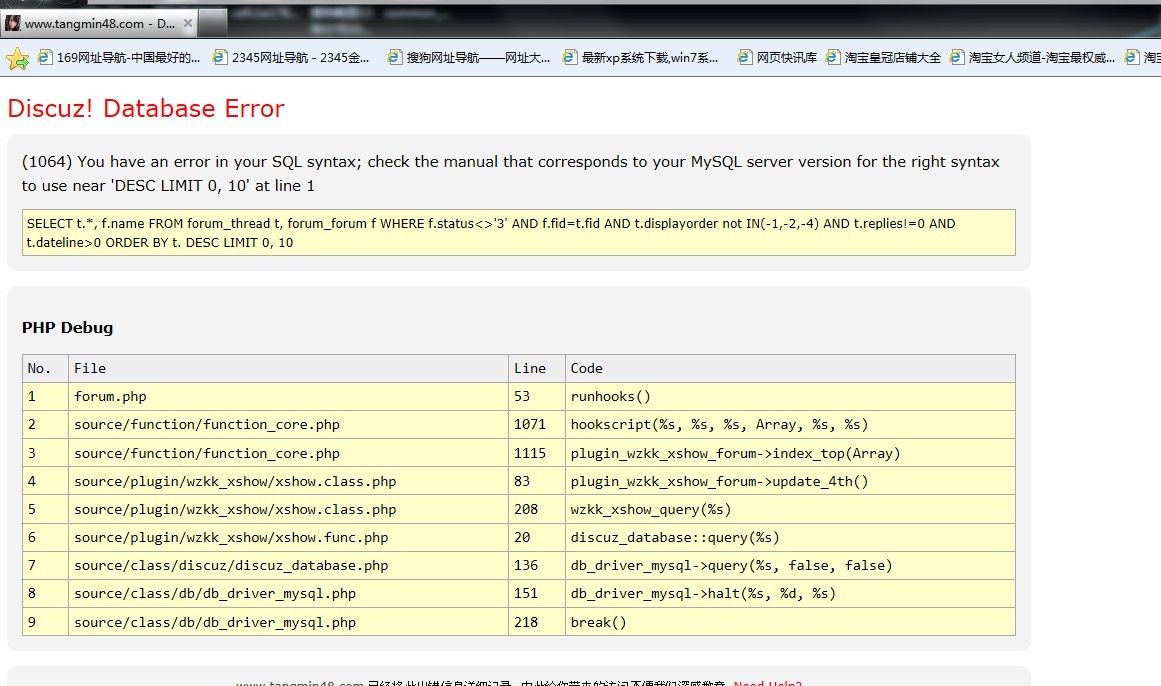
Task: Click the No. column header
Action: (45, 368)
